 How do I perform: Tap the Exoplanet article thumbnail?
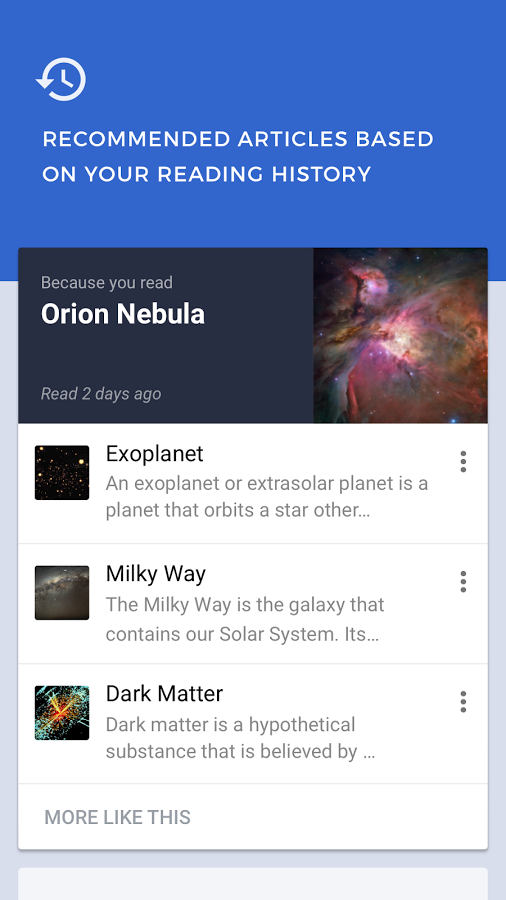tap(62, 472)
